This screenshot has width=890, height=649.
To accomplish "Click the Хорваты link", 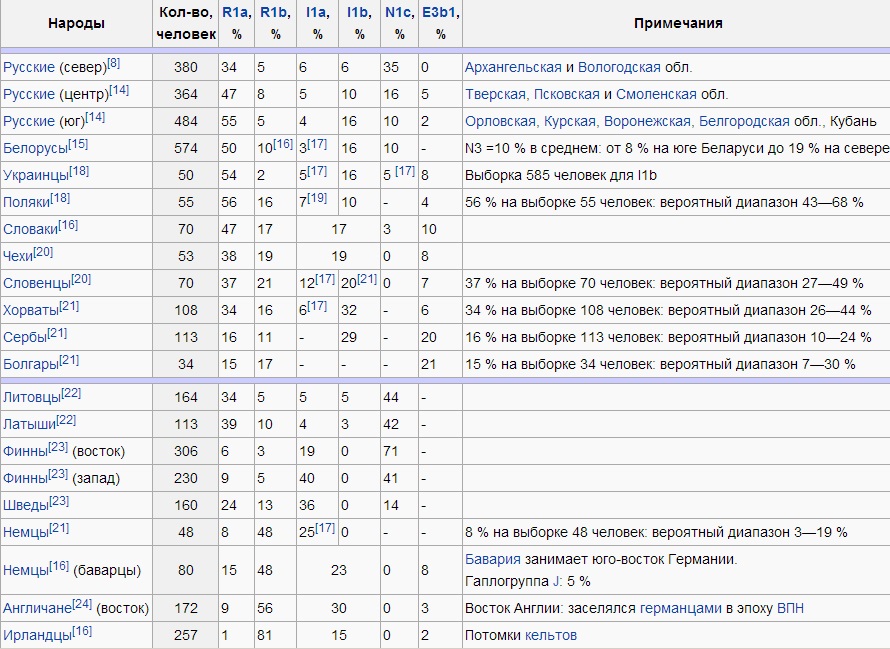I will 31,311.
